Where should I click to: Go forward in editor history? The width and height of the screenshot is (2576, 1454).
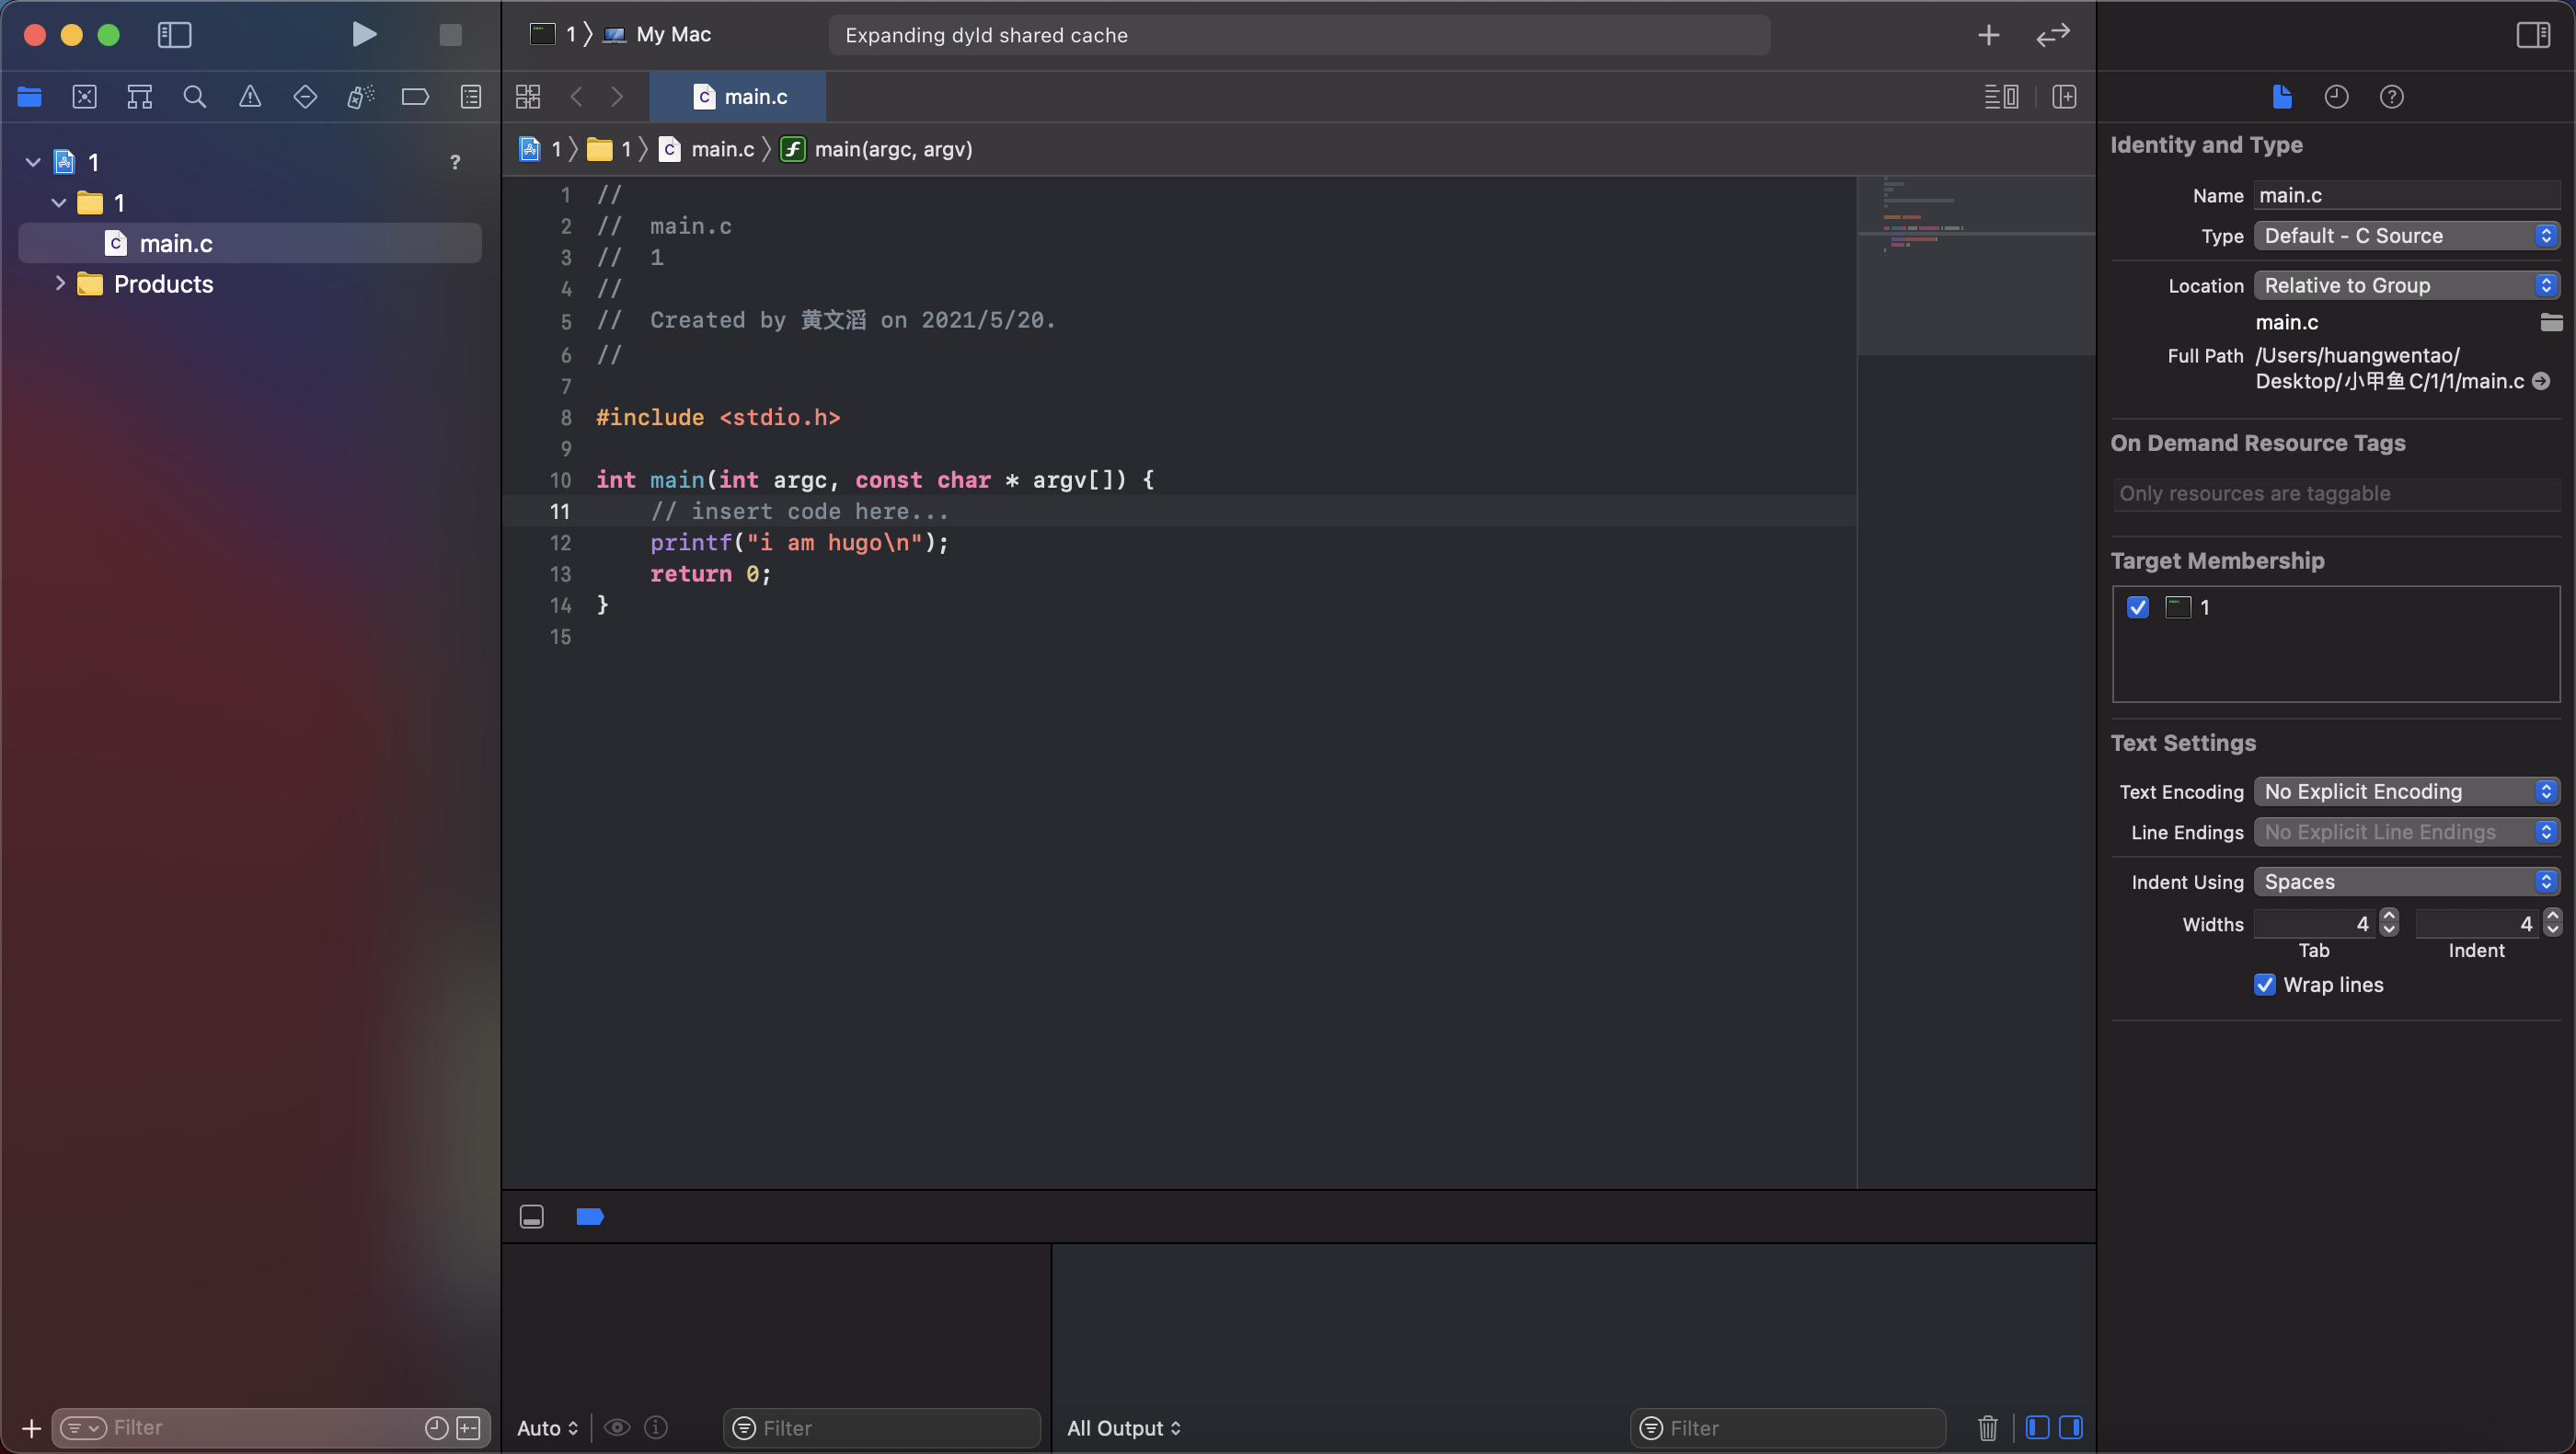617,97
